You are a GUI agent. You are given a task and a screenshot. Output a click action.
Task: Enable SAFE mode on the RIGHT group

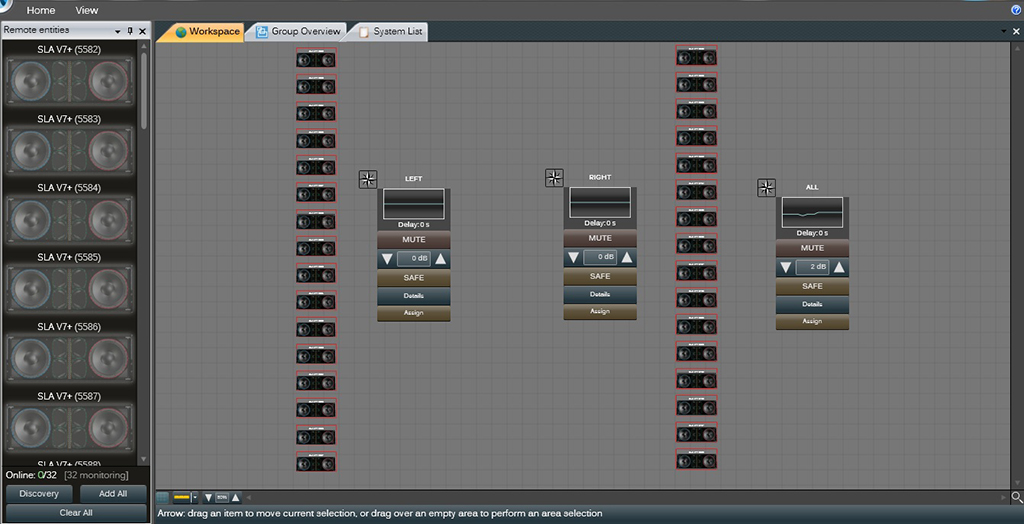(600, 277)
